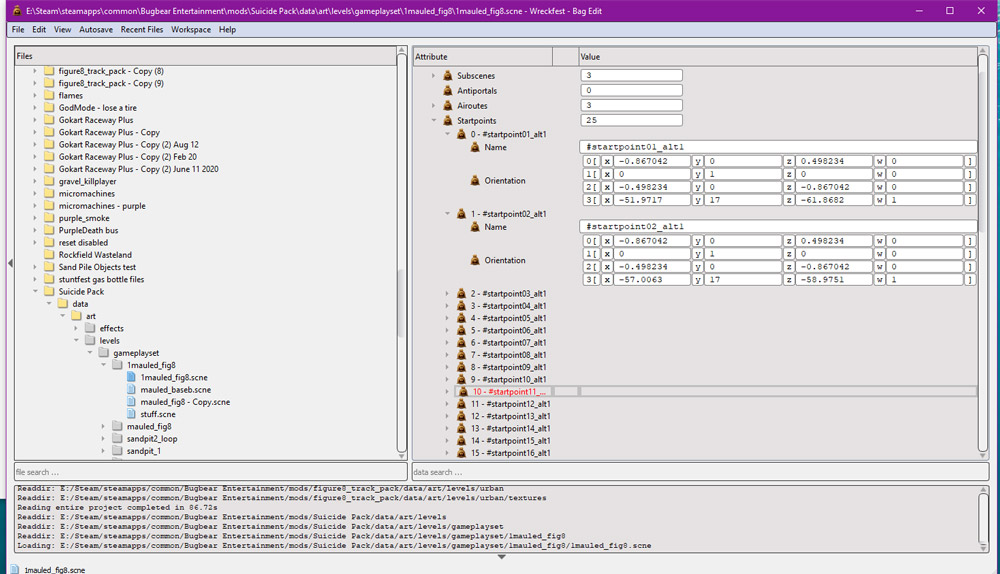The height and width of the screenshot is (574, 1000).
Task: Click the log panel collapse arrow below console
Action: (501, 557)
